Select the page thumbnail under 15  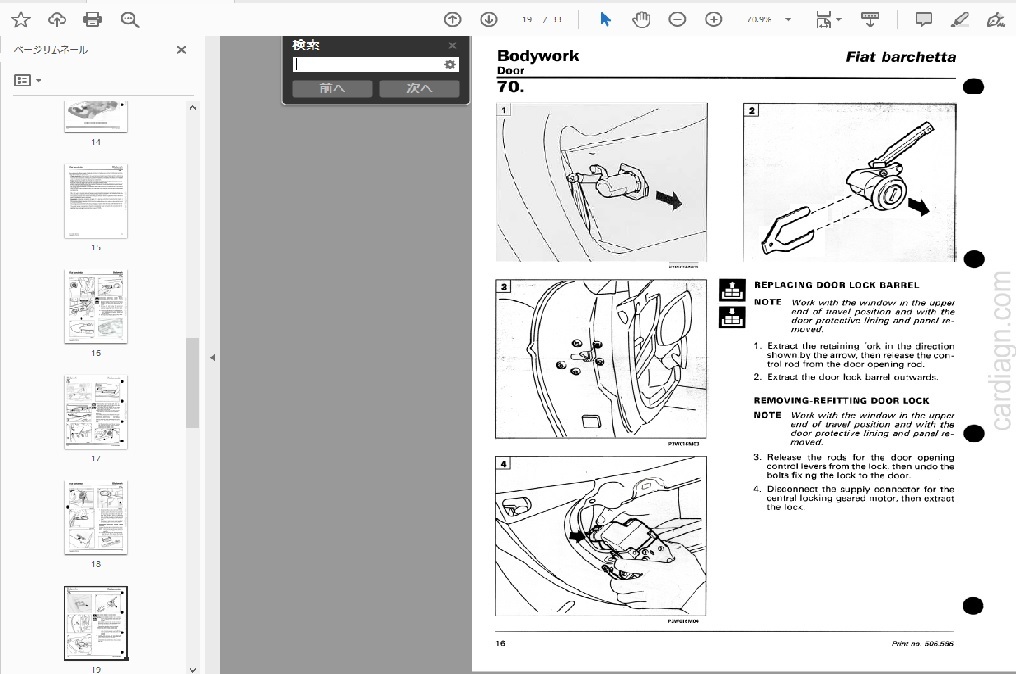[x=96, y=412]
